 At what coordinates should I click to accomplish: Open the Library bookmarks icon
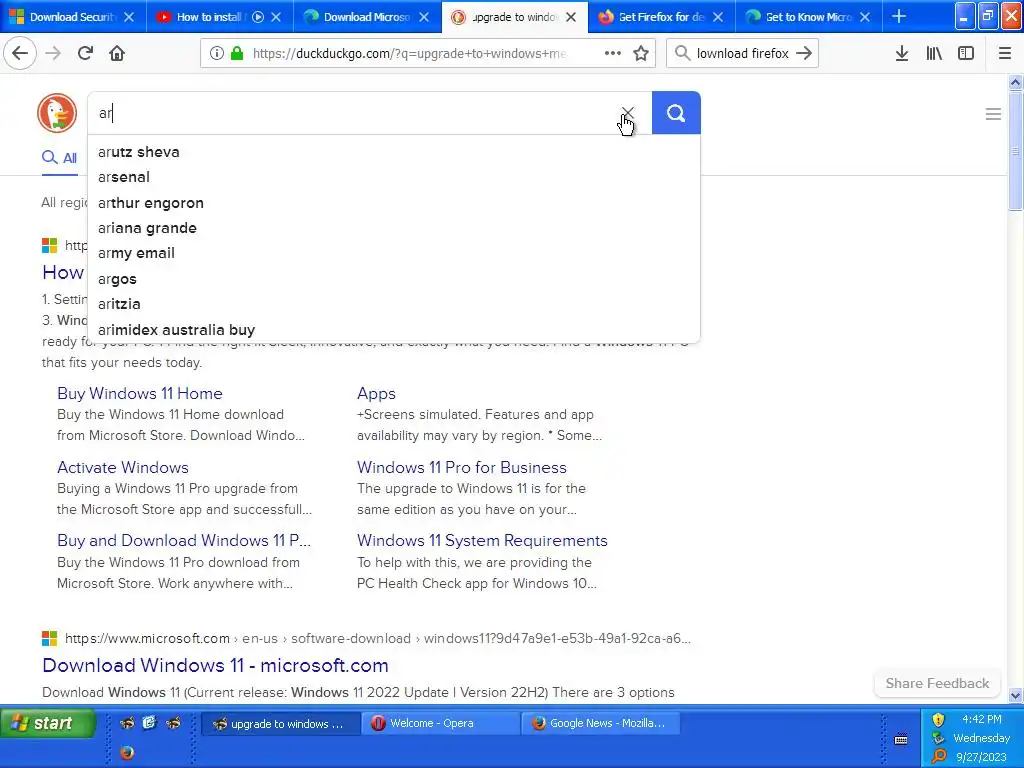(934, 54)
